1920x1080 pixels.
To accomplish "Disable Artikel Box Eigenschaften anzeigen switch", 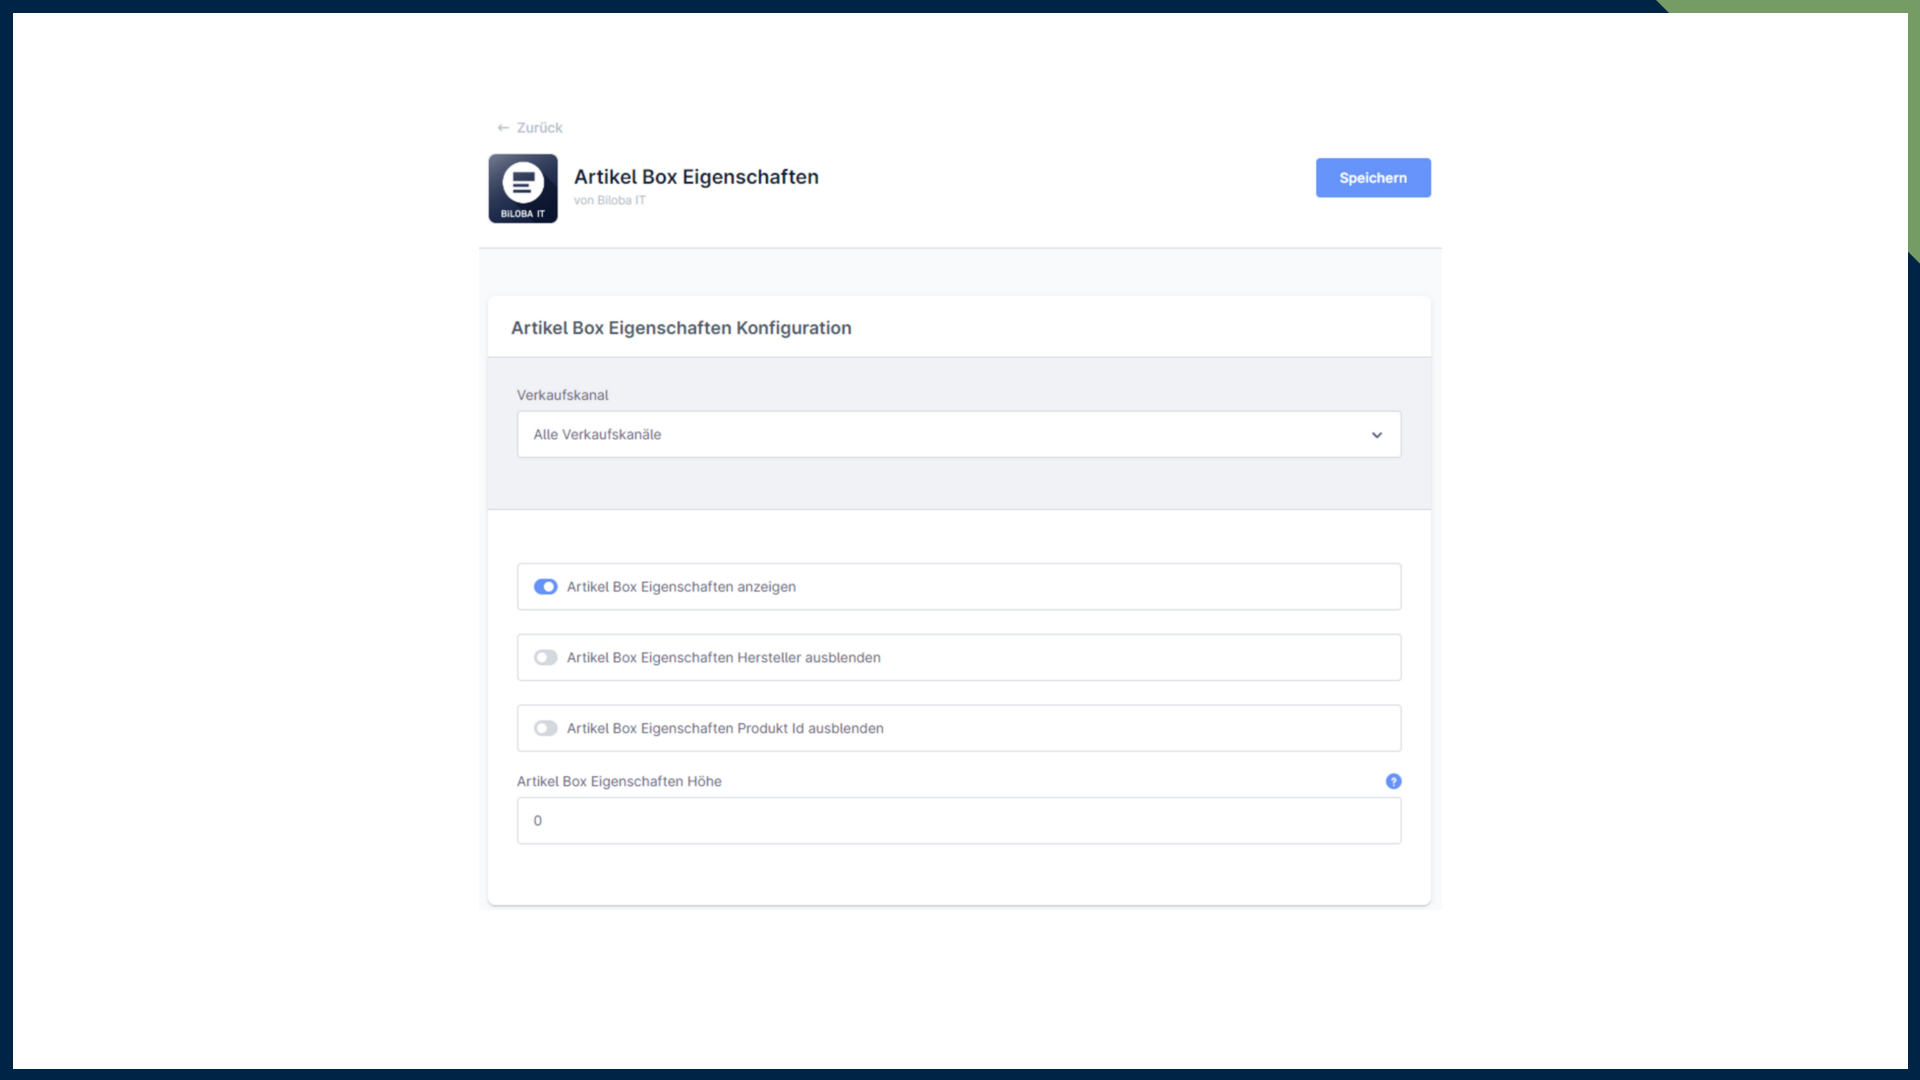I will tap(545, 587).
